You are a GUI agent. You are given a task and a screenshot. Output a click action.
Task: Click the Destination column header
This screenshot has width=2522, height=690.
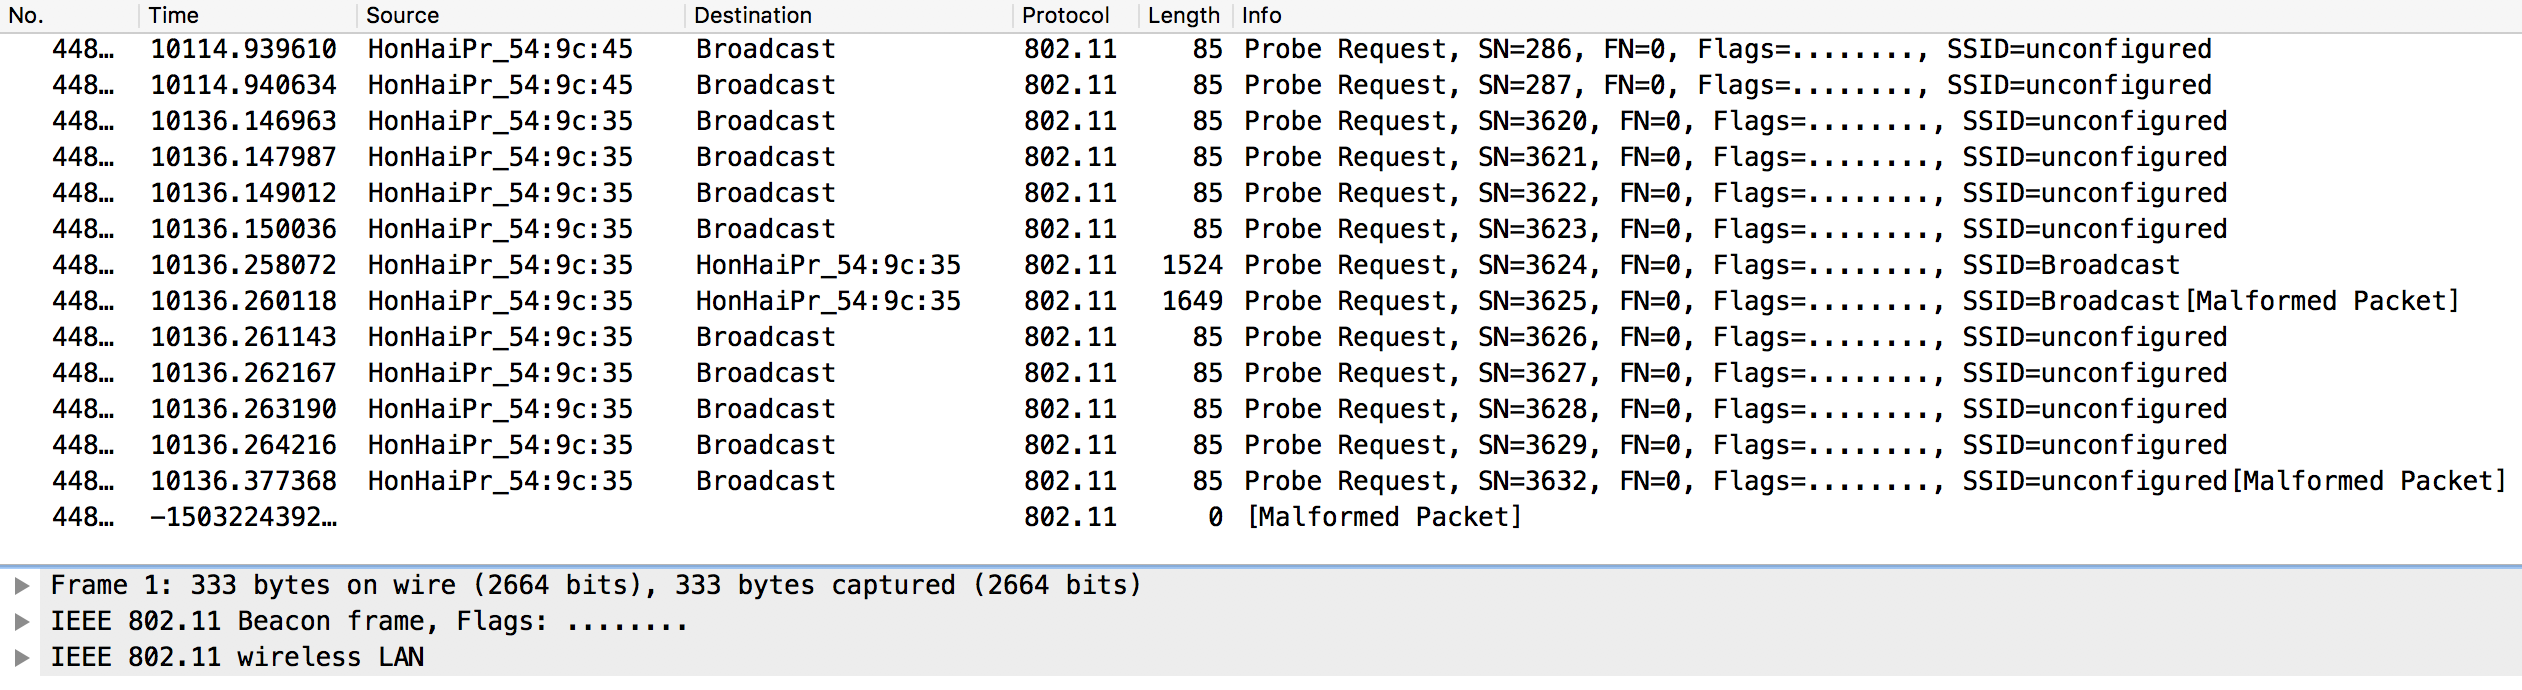tap(848, 15)
